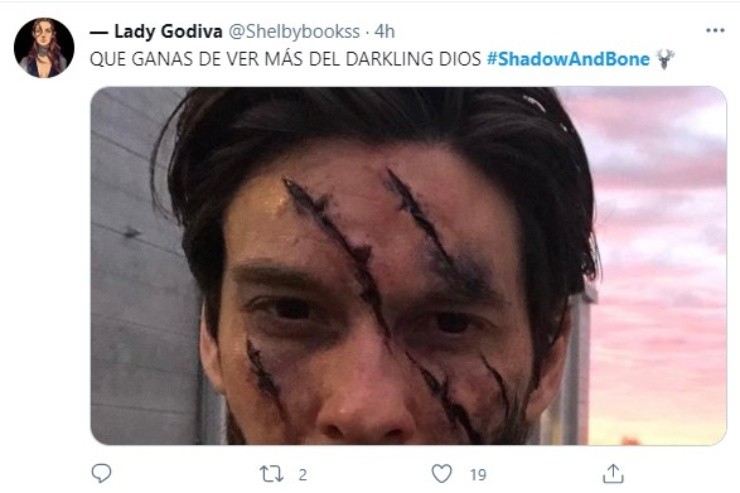The height and width of the screenshot is (493, 740).
Task: Click the stag emoji after the hashtag
Action: click(666, 59)
